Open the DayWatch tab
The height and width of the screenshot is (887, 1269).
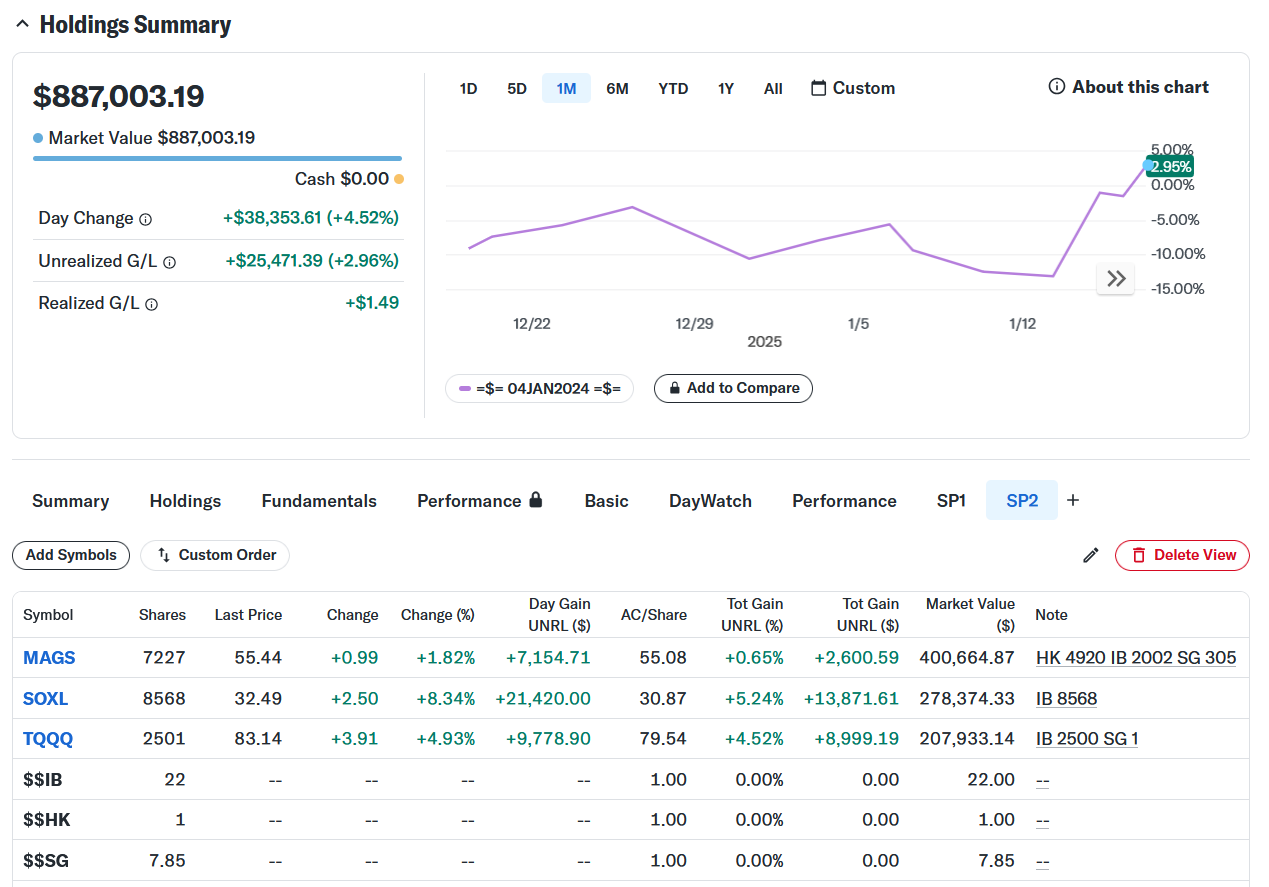[710, 501]
